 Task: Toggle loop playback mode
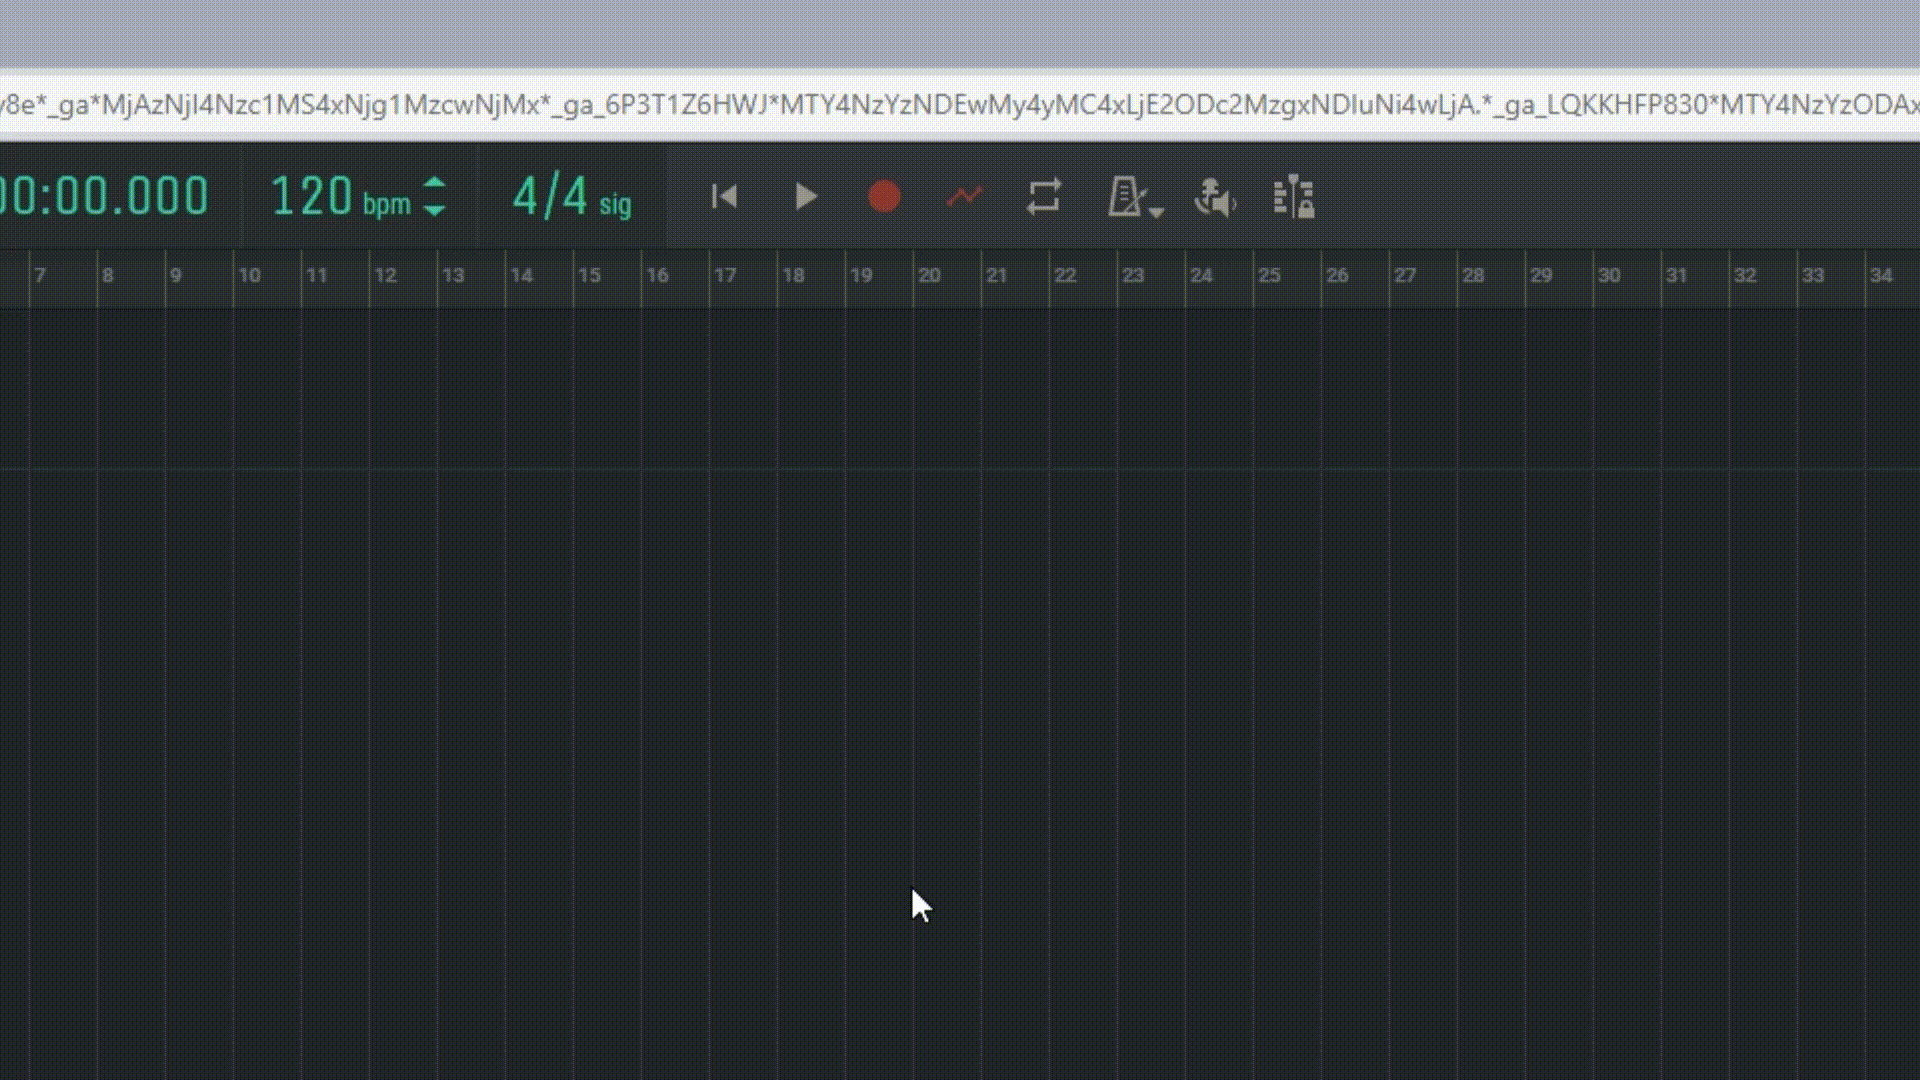pos(1043,197)
